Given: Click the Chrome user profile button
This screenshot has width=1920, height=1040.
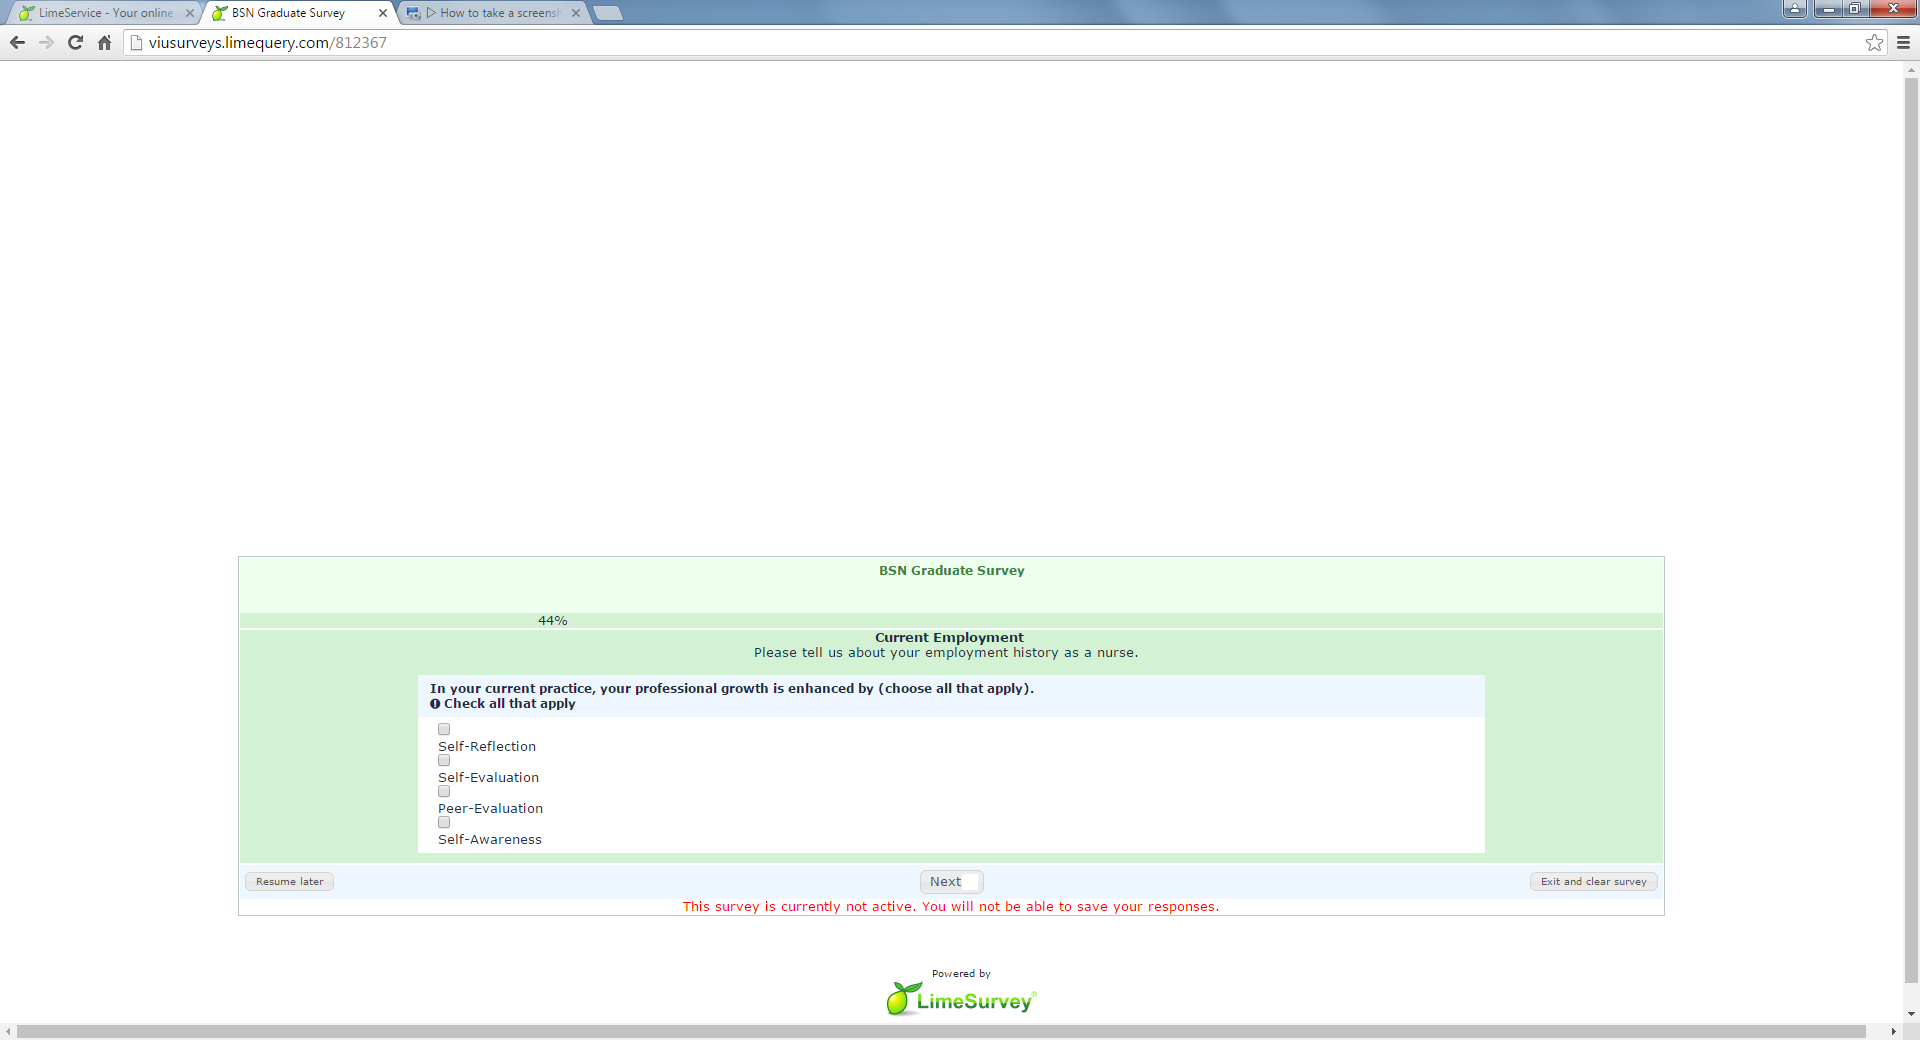Looking at the screenshot, I should coord(1794,9).
